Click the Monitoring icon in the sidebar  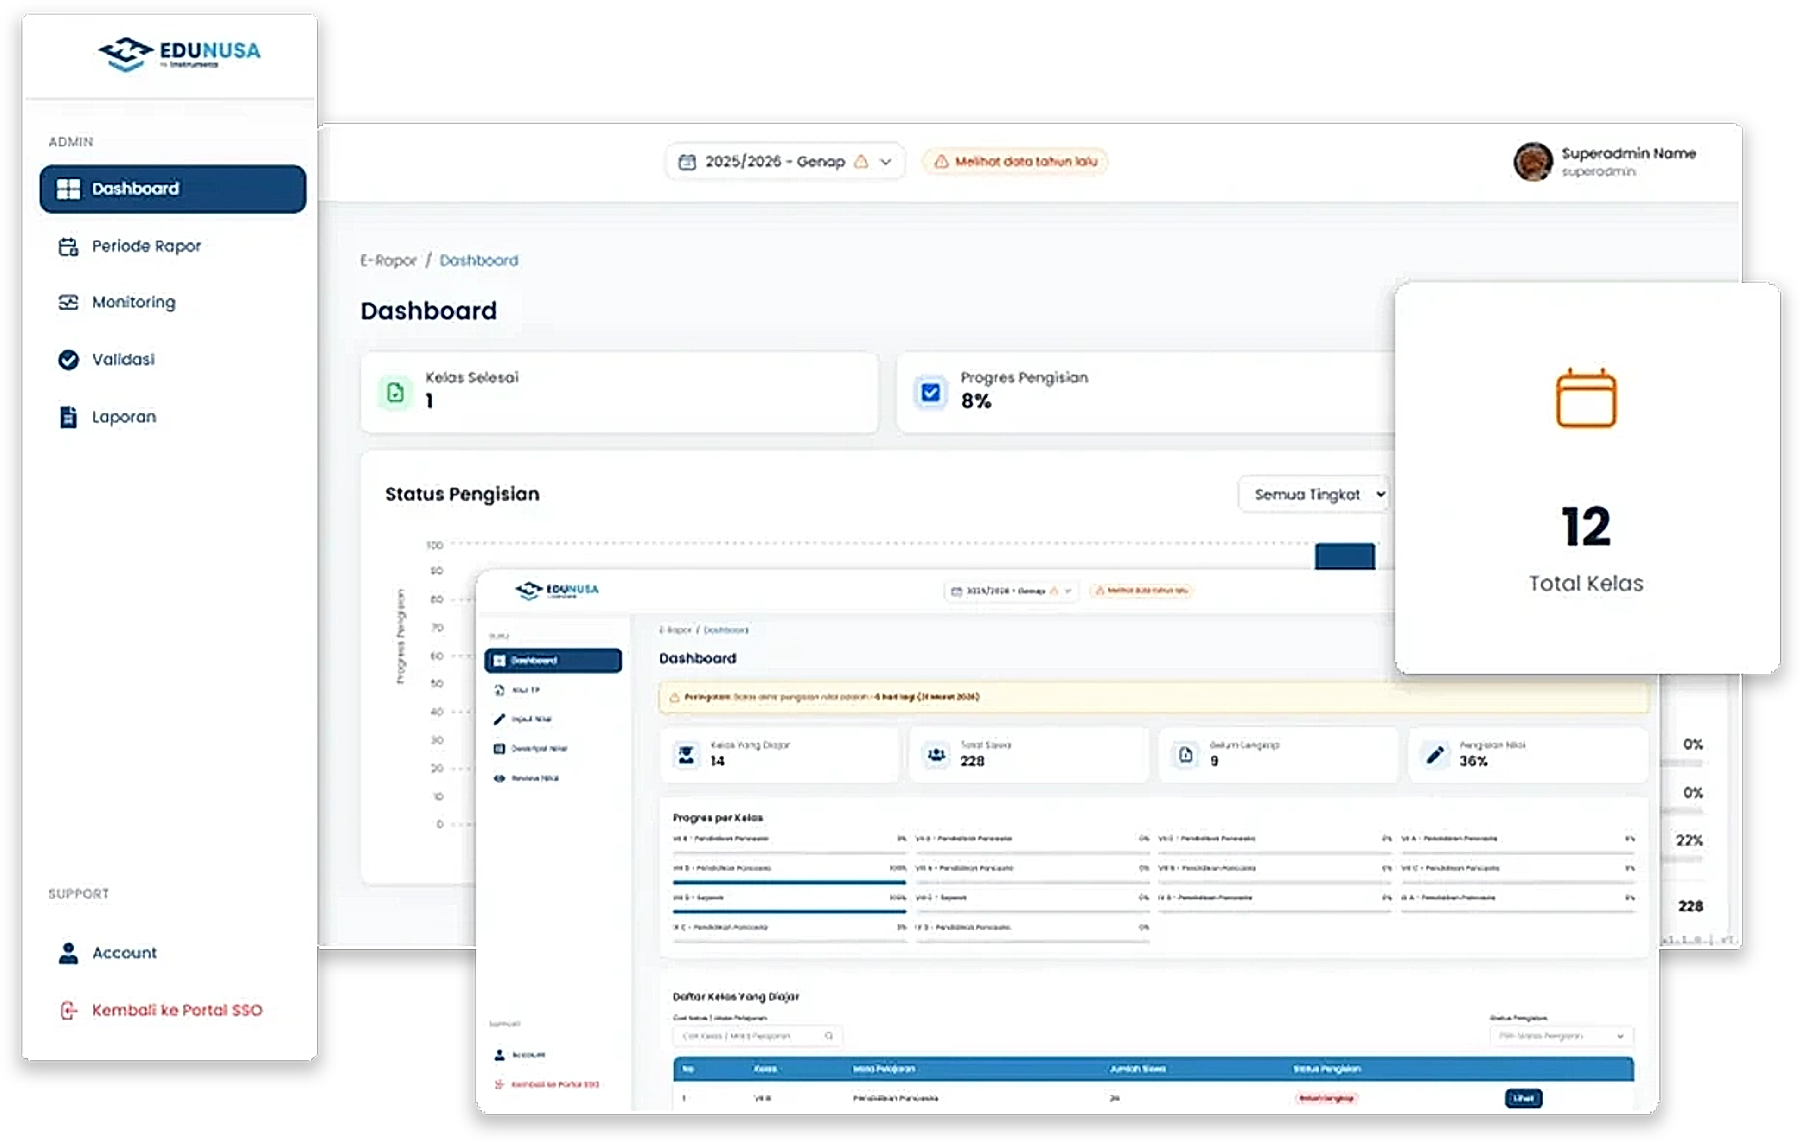tap(68, 302)
